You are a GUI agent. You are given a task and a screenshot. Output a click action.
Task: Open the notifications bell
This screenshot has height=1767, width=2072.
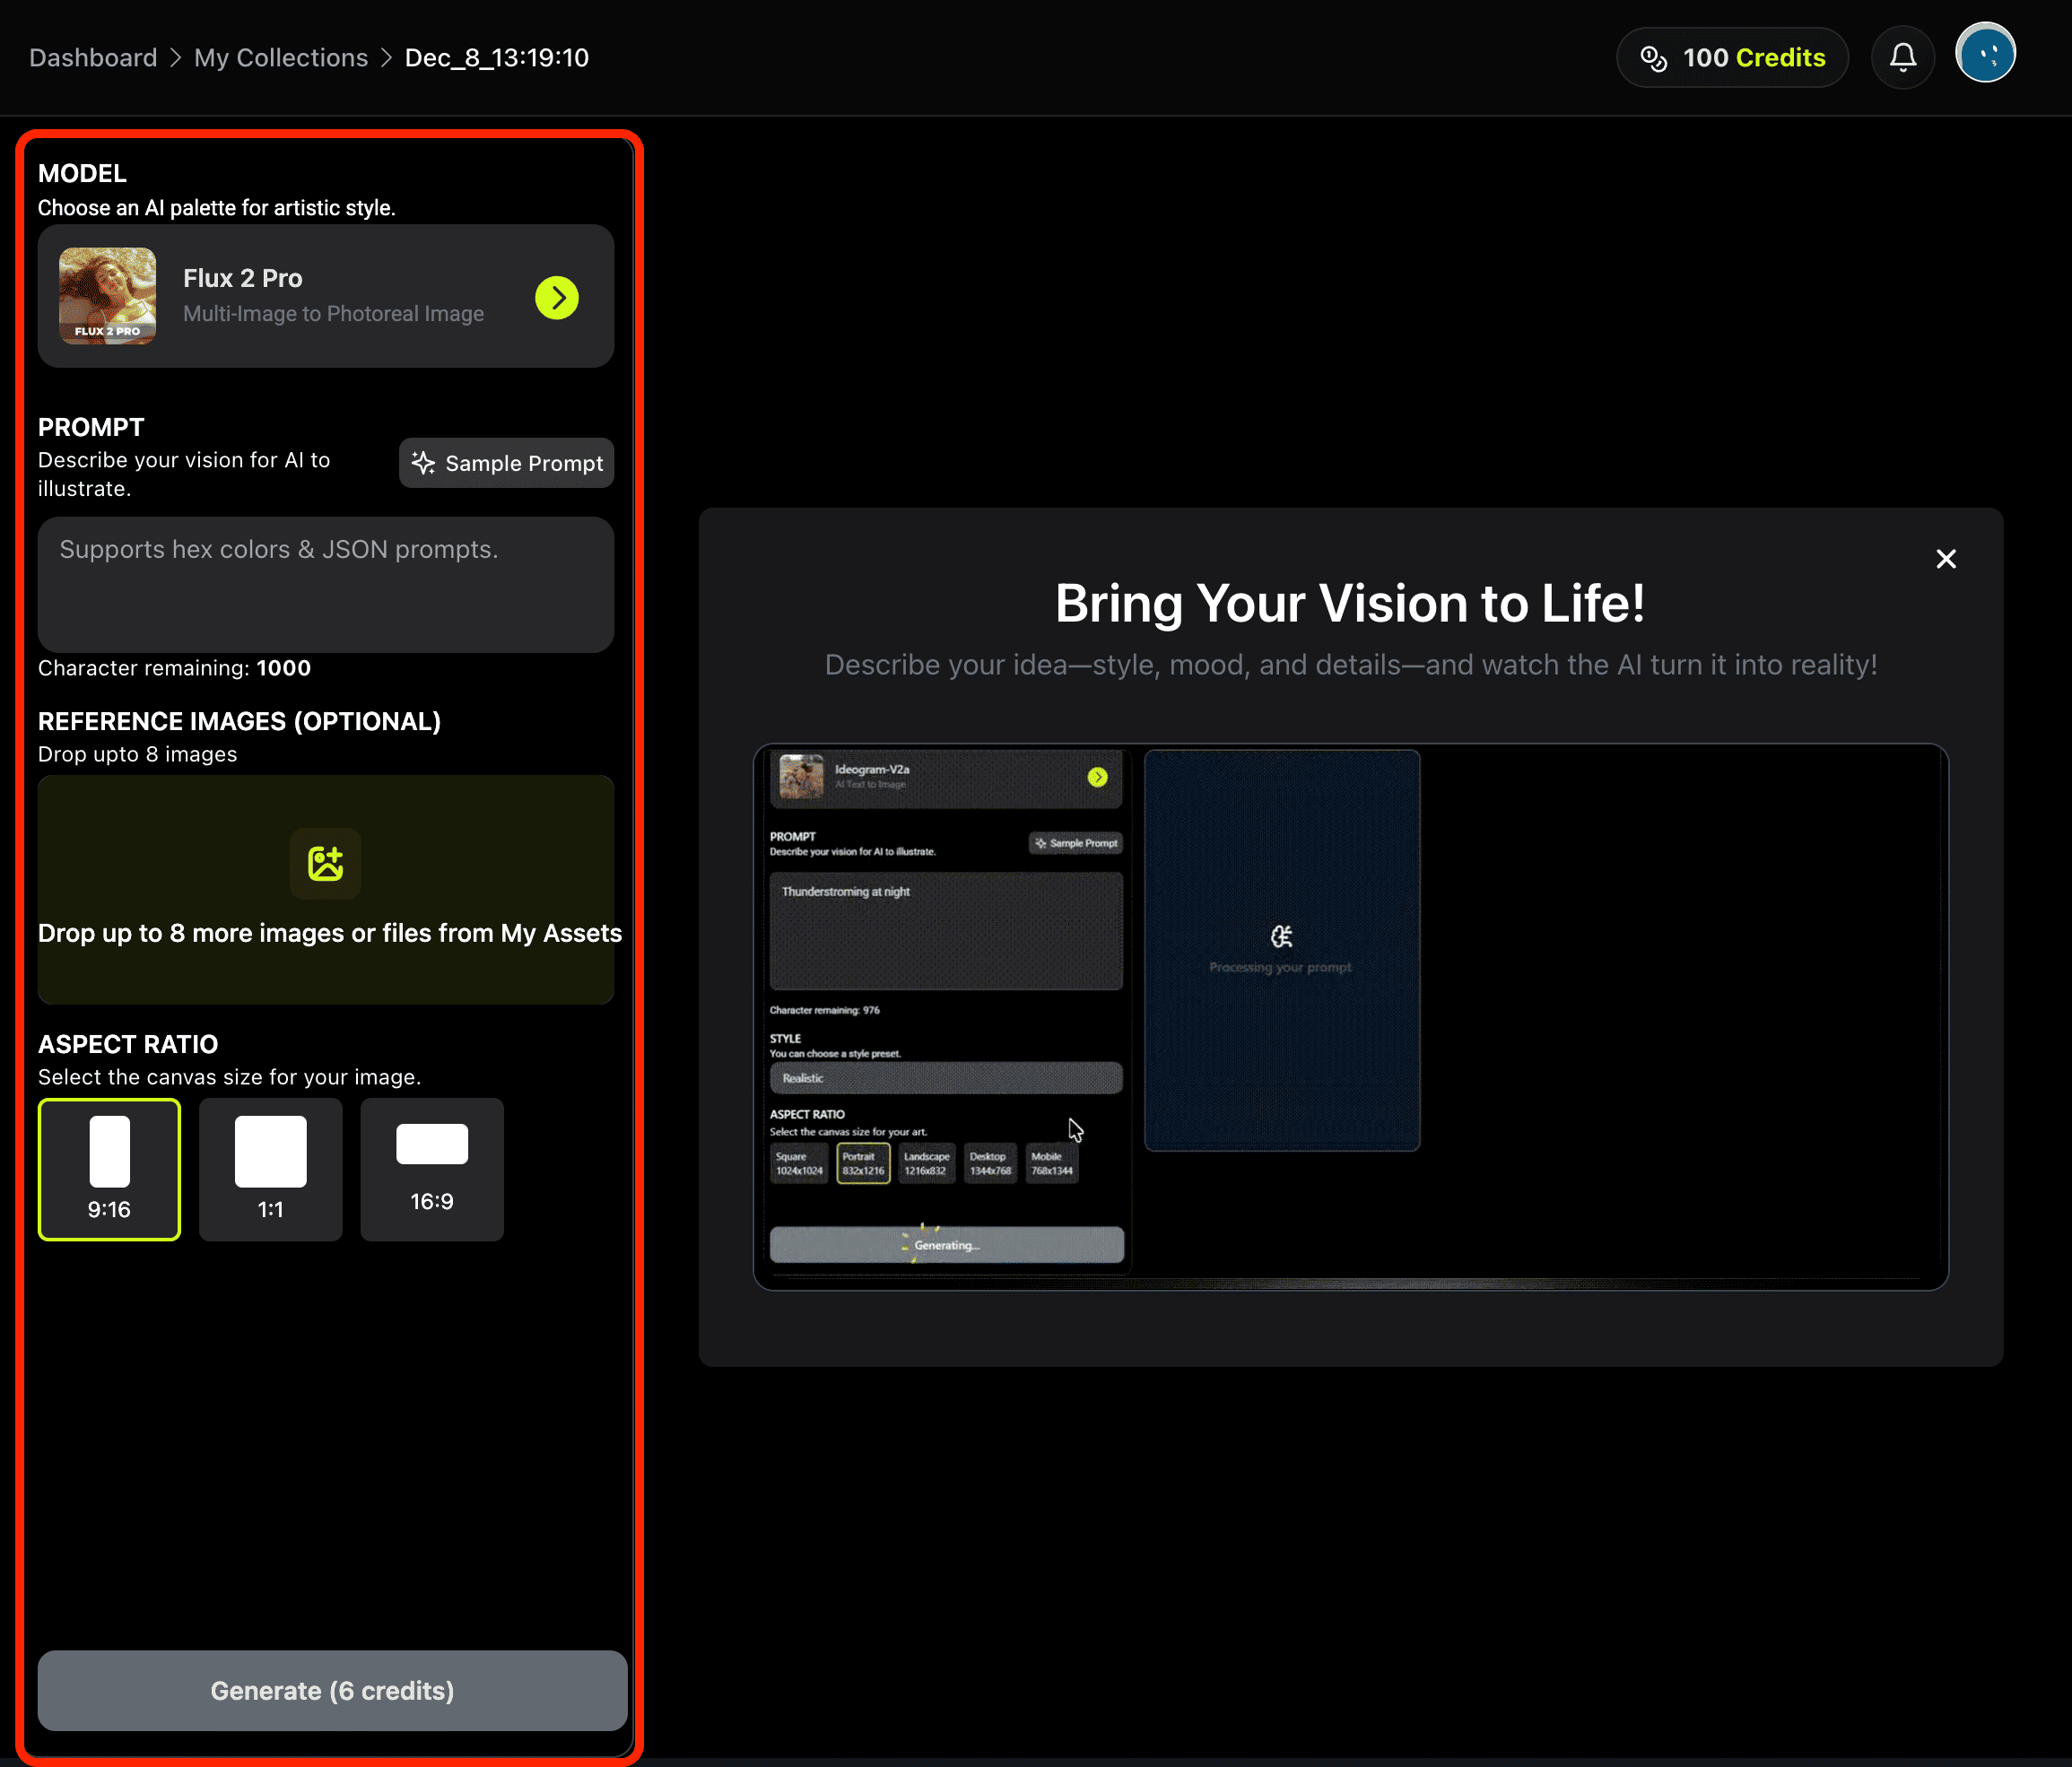pyautogui.click(x=1902, y=57)
